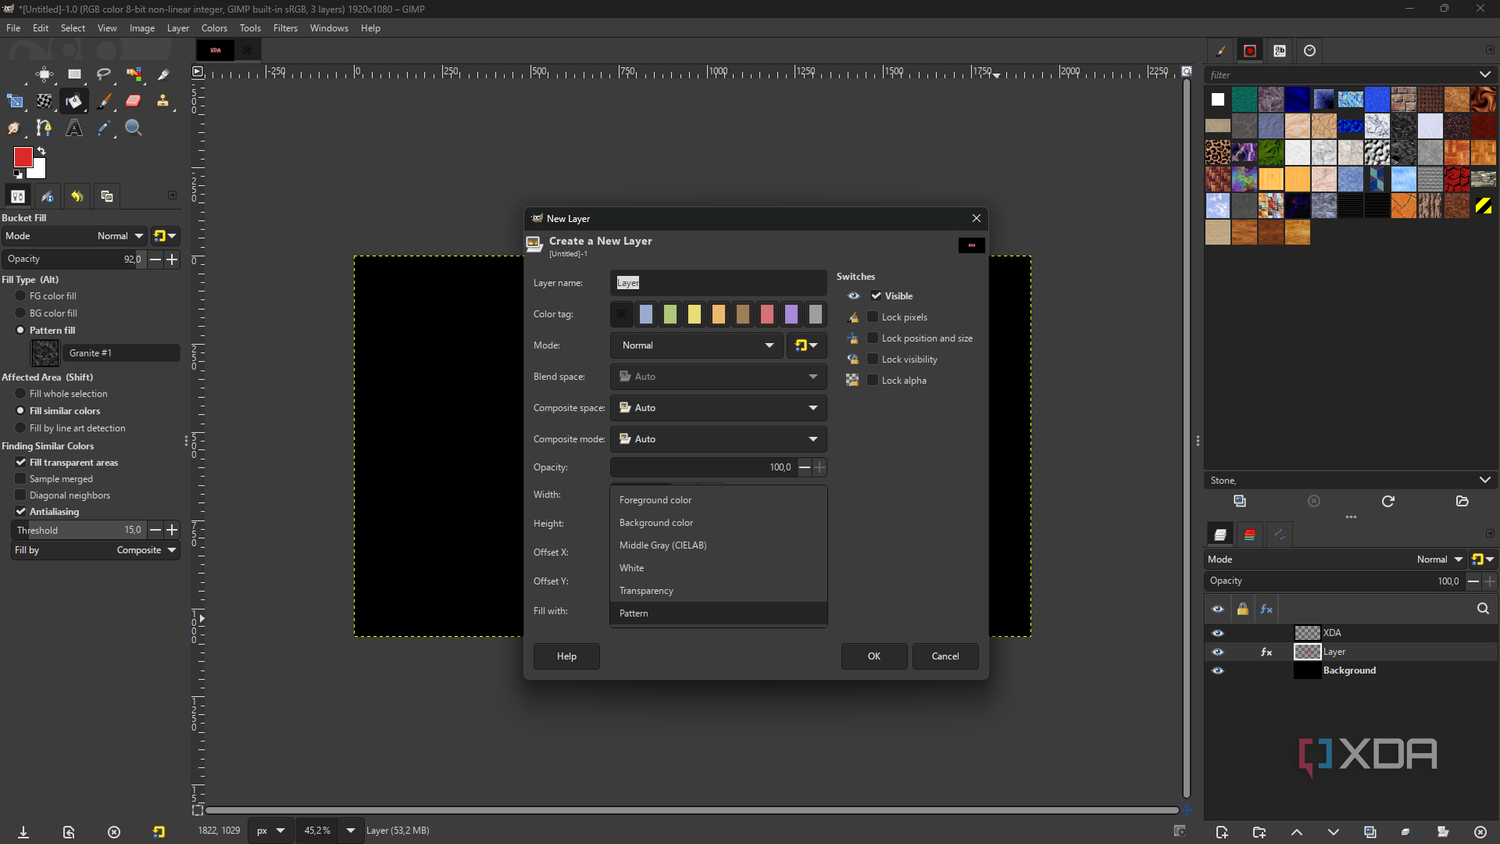
Task: Select the Free Select lasso tool
Action: 104,74
